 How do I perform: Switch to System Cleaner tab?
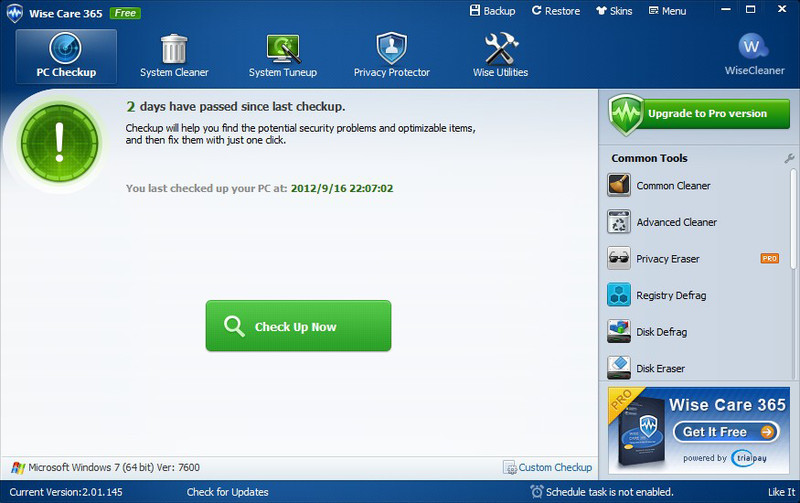click(x=174, y=56)
